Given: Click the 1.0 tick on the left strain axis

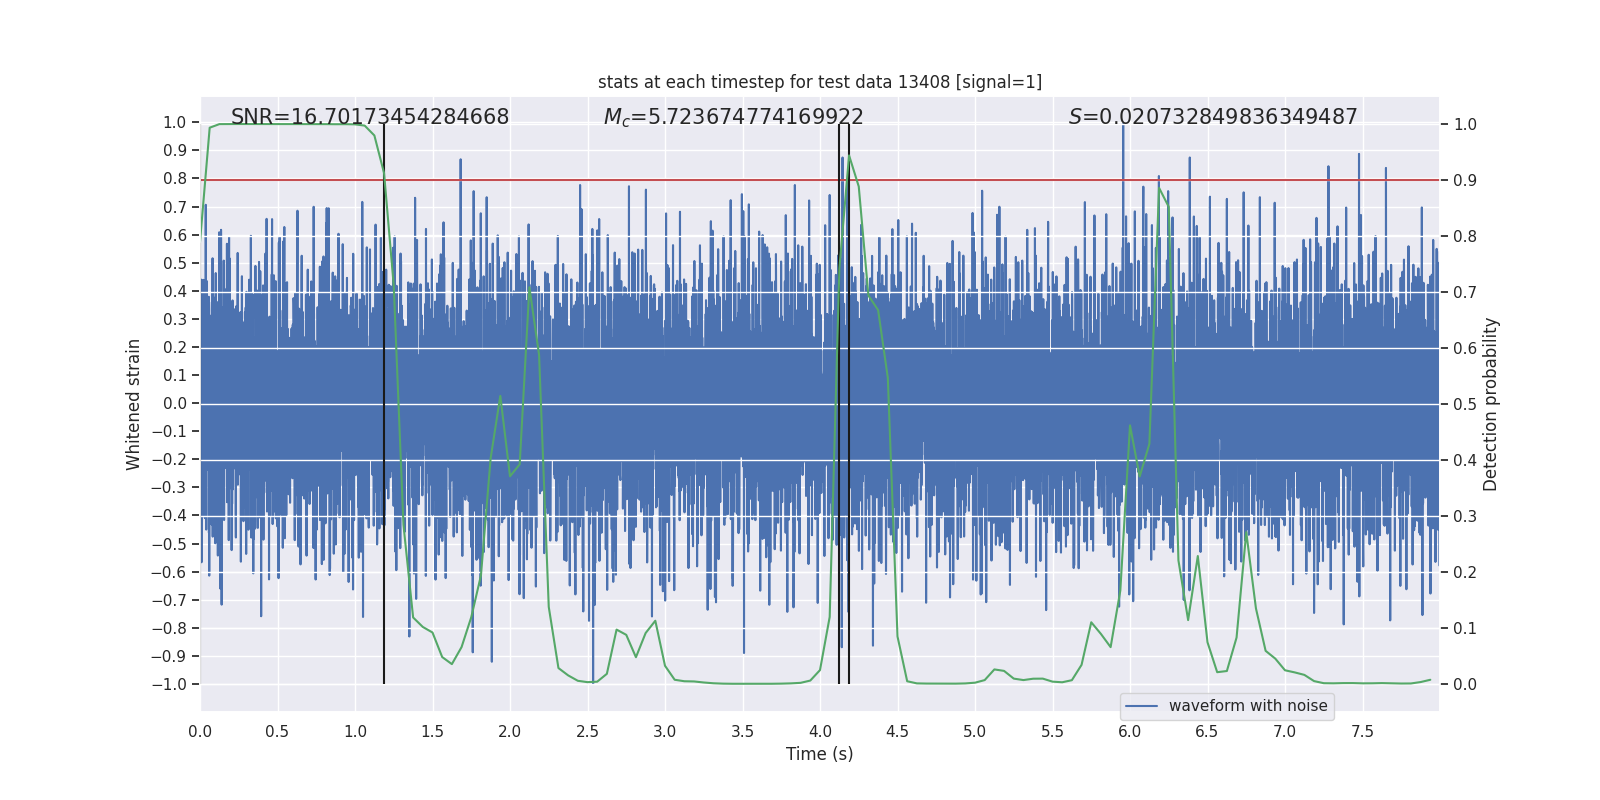Looking at the screenshot, I should 175,122.
